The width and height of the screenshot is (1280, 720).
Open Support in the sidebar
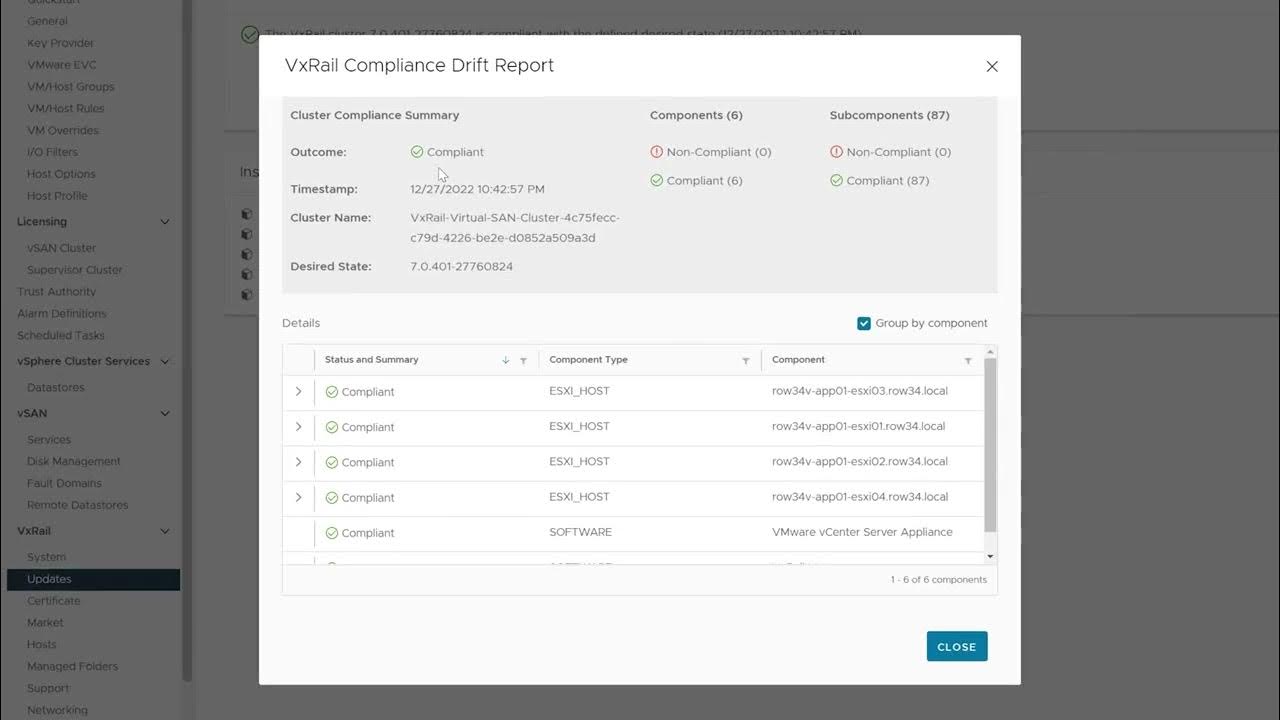coord(49,688)
